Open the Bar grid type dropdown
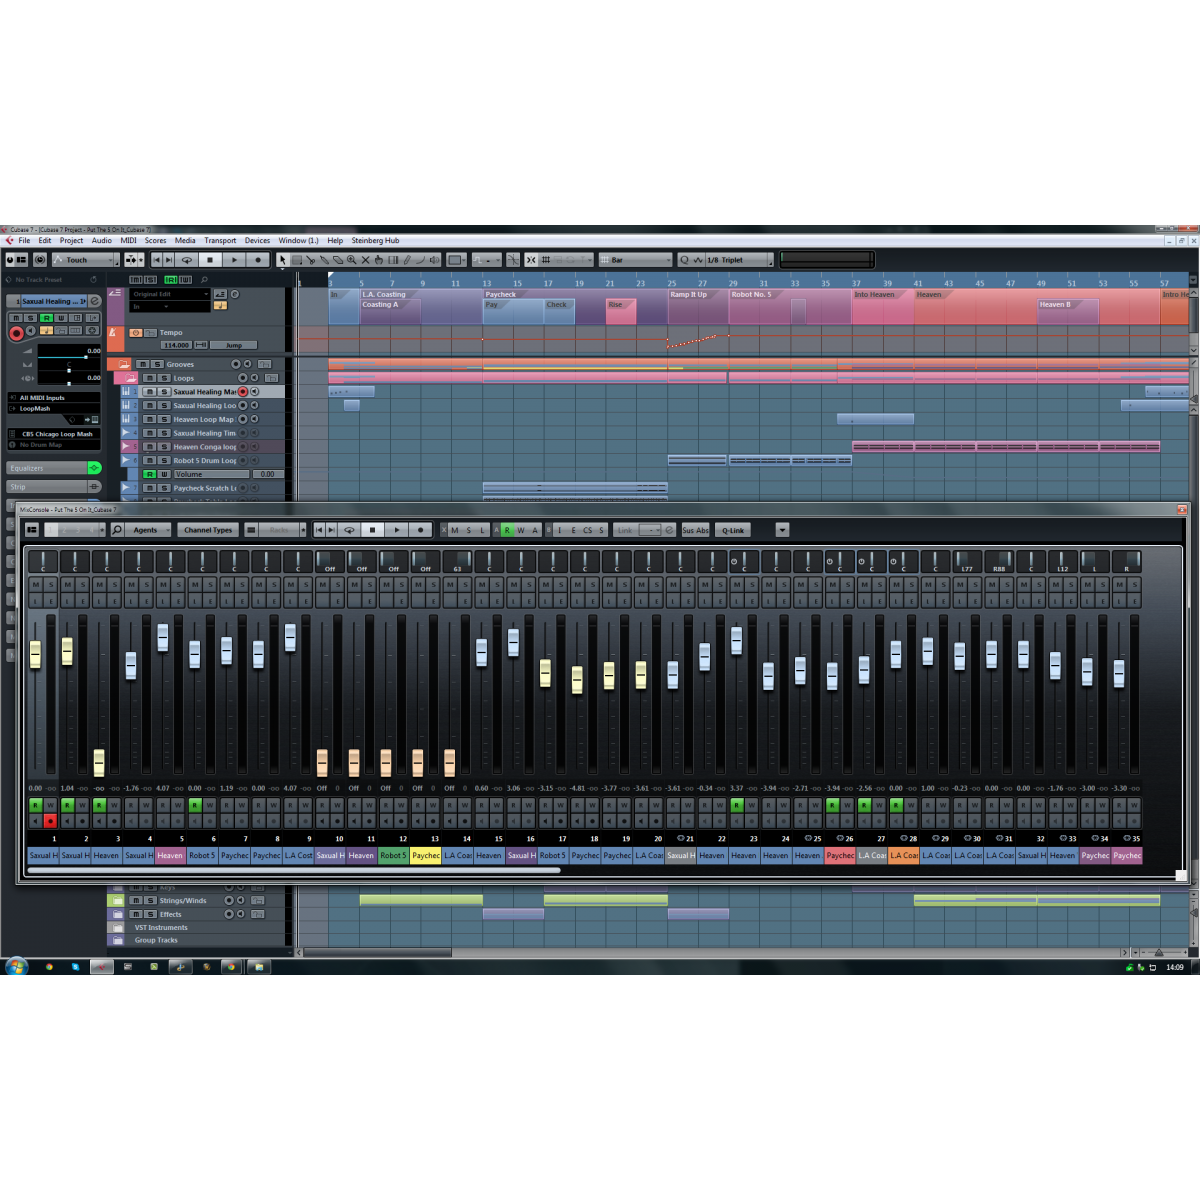The width and height of the screenshot is (1200, 1200). click(x=636, y=260)
